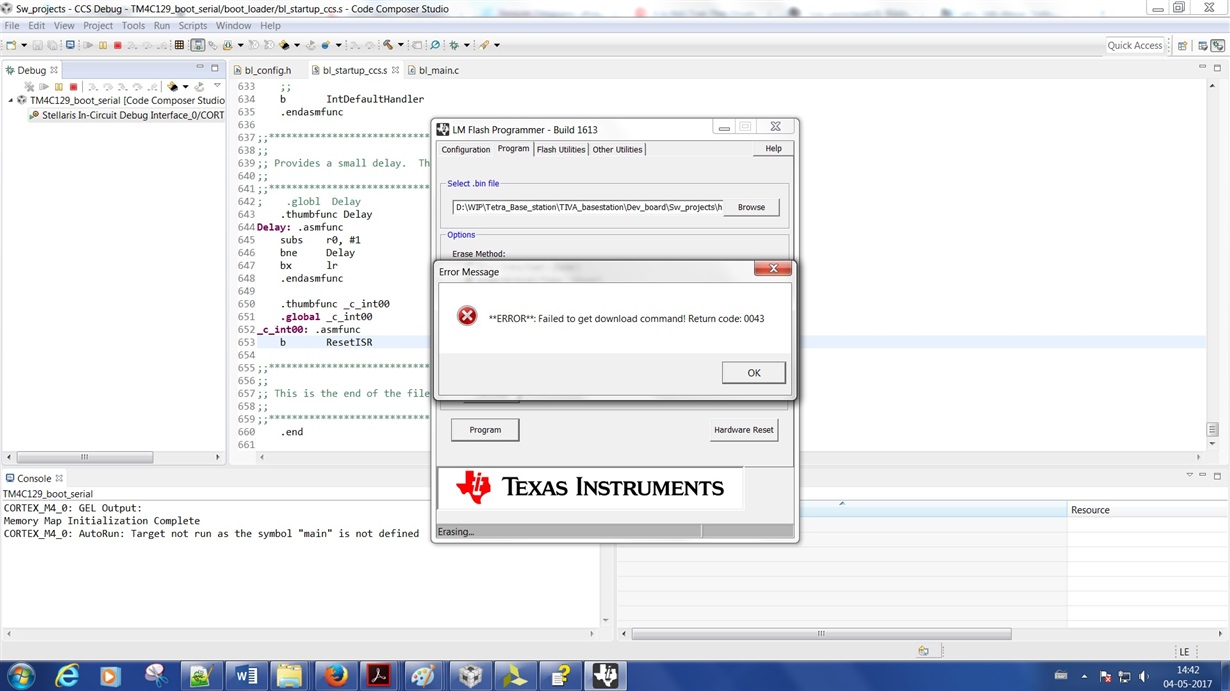Click the .bin file path input field
1230x691 pixels.
coord(588,208)
